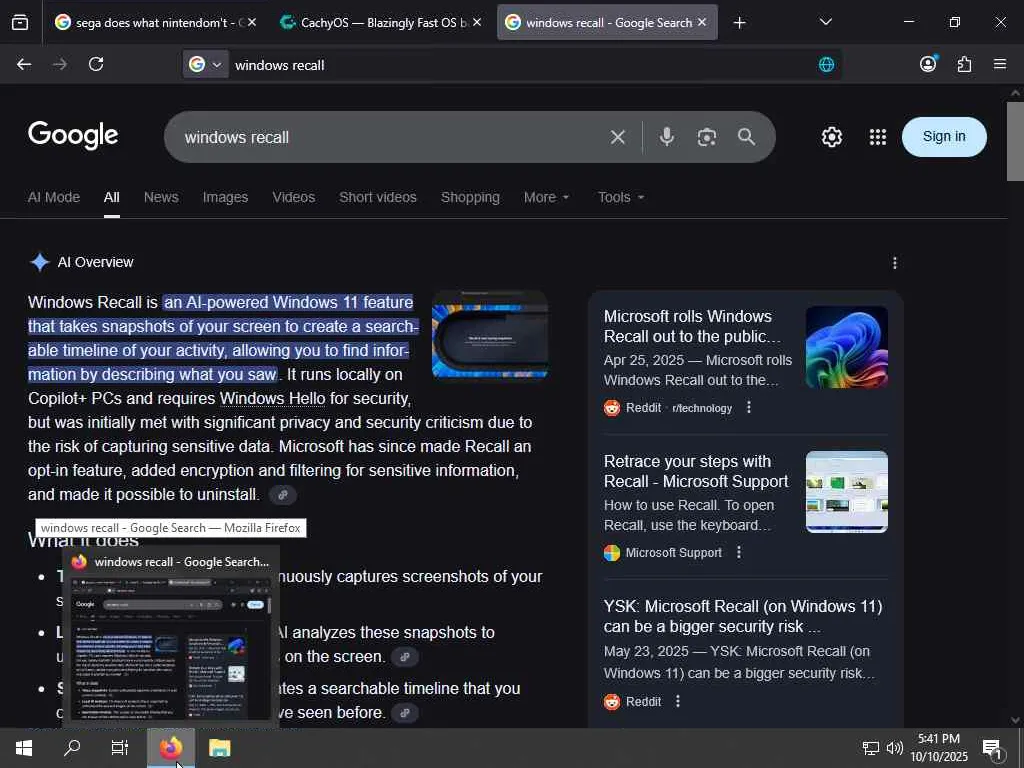Switch to AI Mode tab
Screen dimensions: 1024x768
click(54, 197)
